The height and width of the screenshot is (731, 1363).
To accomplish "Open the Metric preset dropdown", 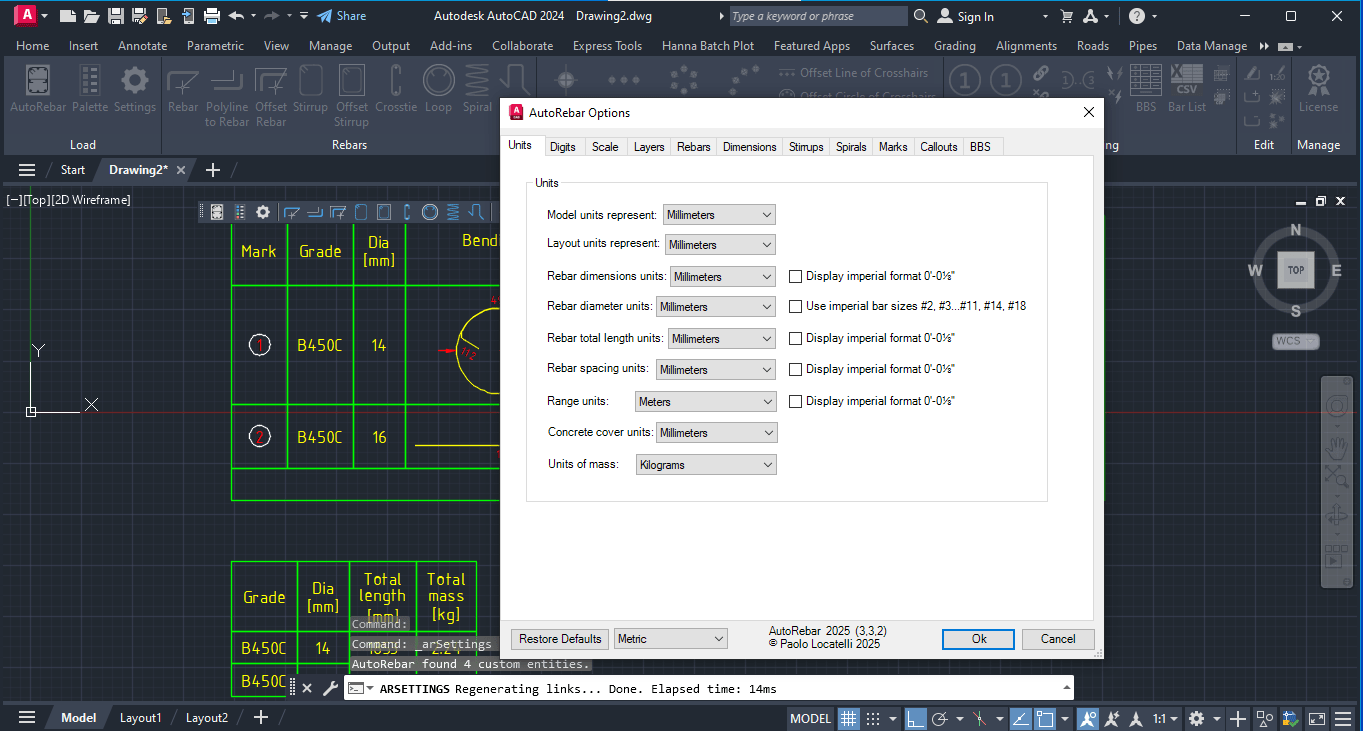I will (672, 639).
